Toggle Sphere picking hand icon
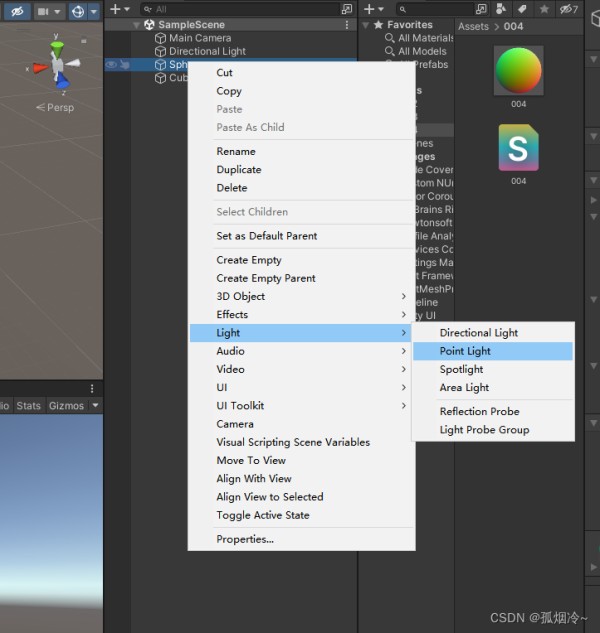Image resolution: width=600 pixels, height=633 pixels. (125, 65)
